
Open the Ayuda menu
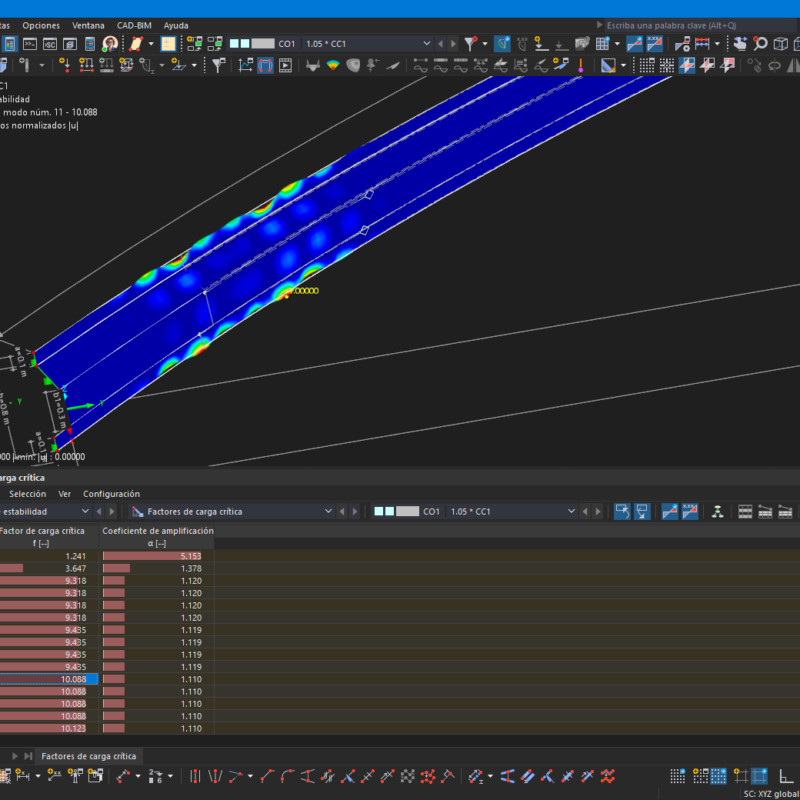click(x=176, y=26)
